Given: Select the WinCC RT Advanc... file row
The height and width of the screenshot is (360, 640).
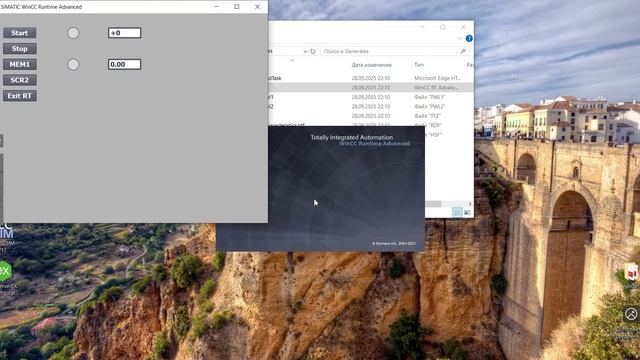Looking at the screenshot, I should click(x=371, y=87).
